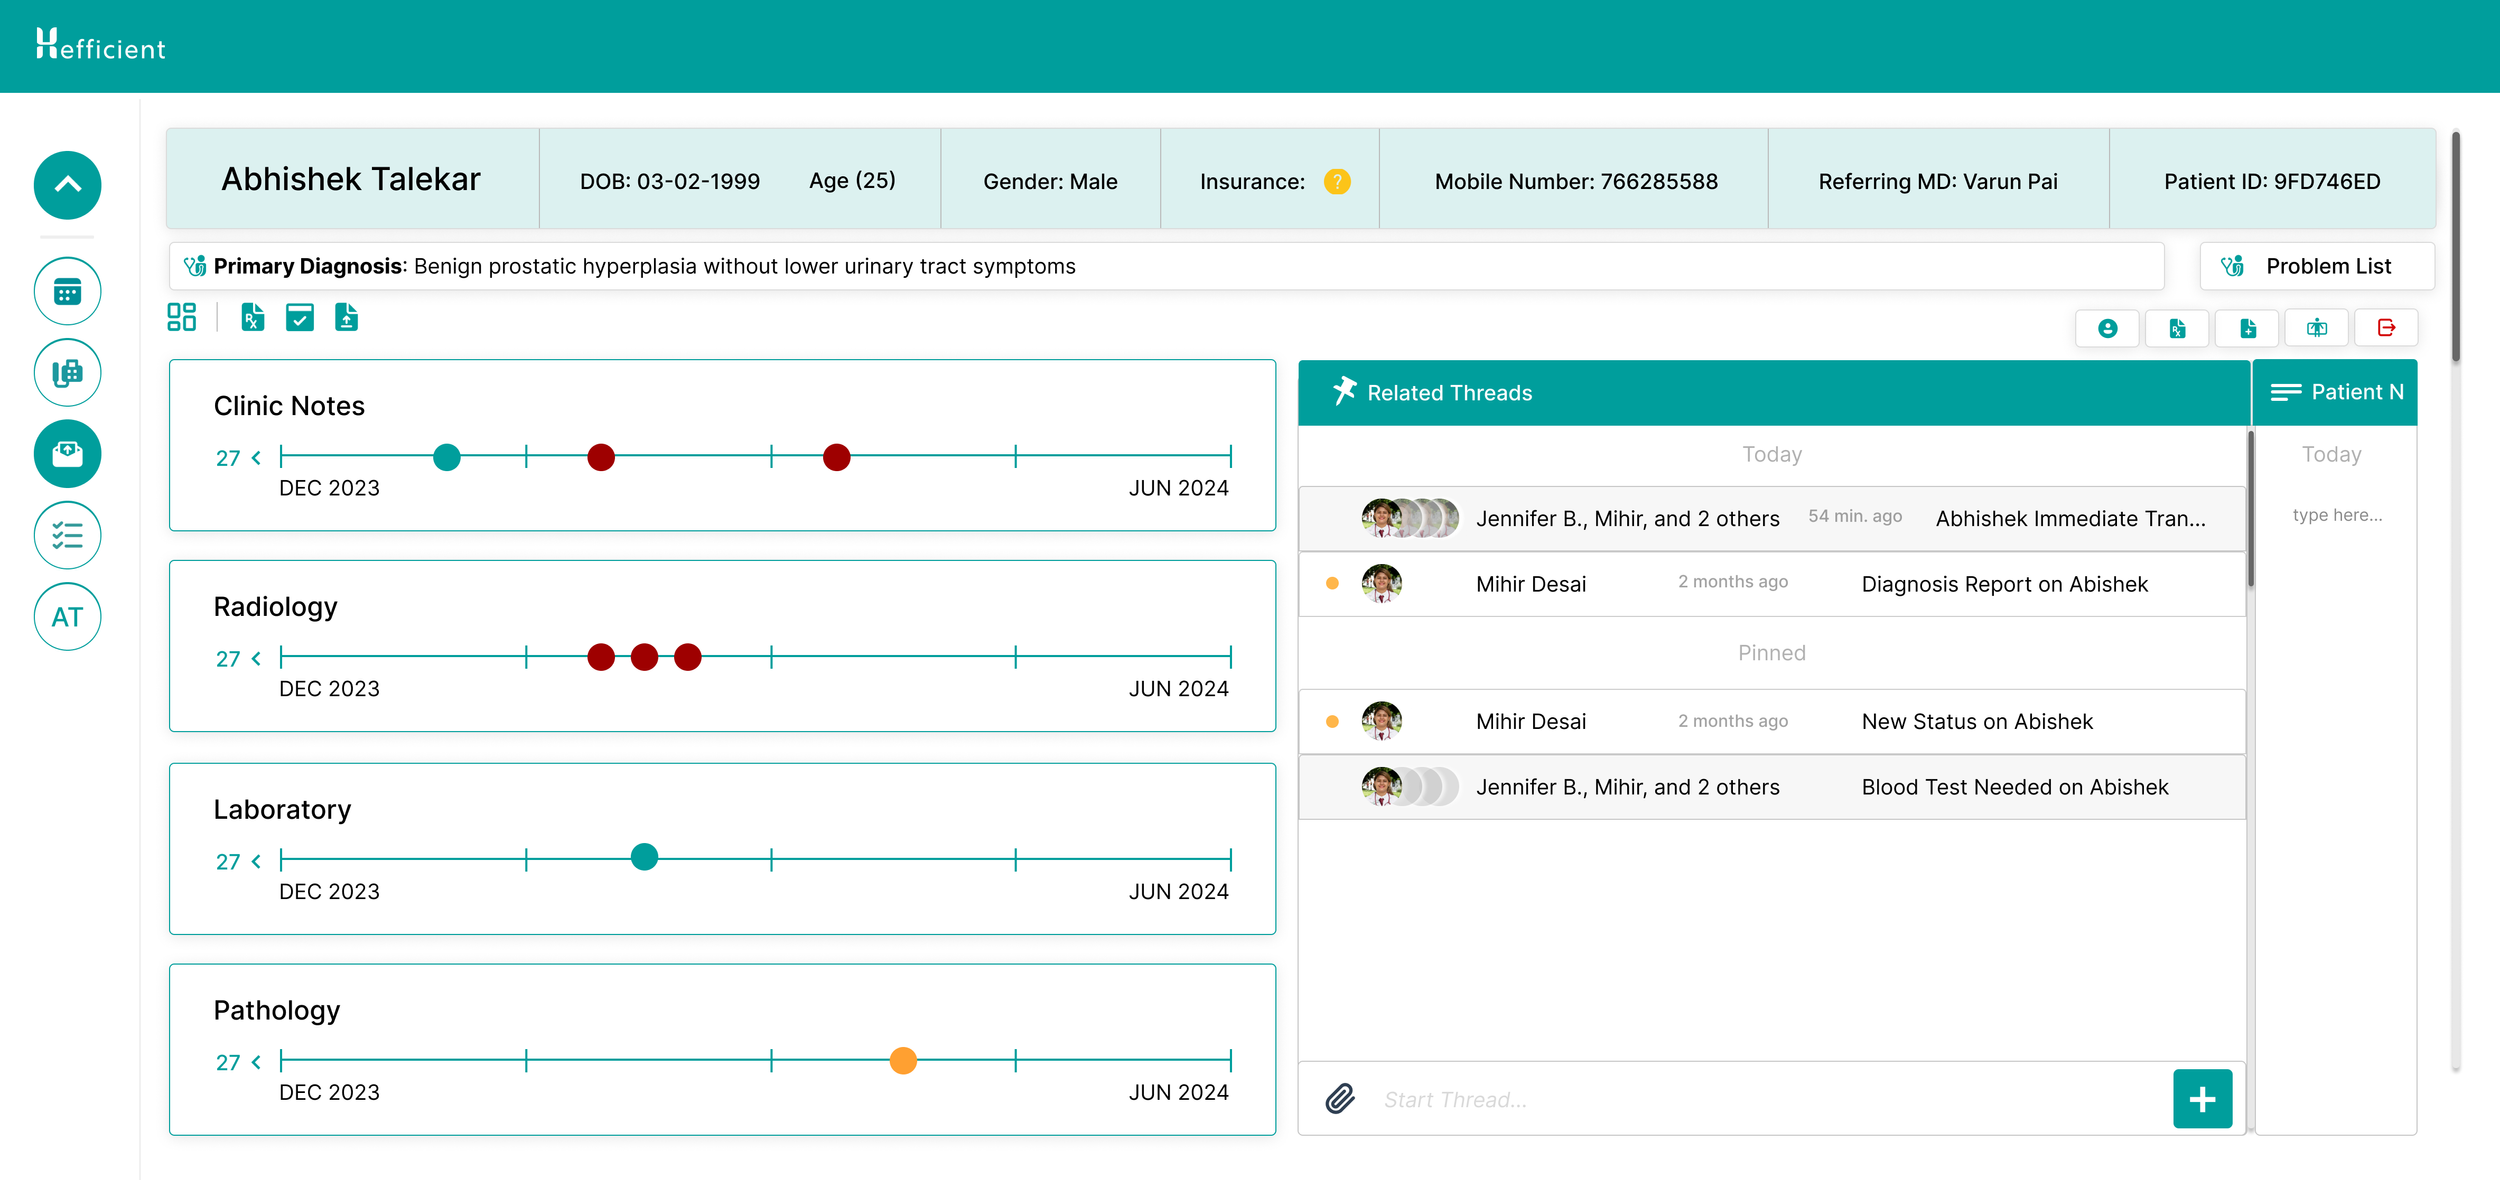Open the calendar icon in the left sidebar
Screen dimensions: 2500x1180
[x=67, y=292]
